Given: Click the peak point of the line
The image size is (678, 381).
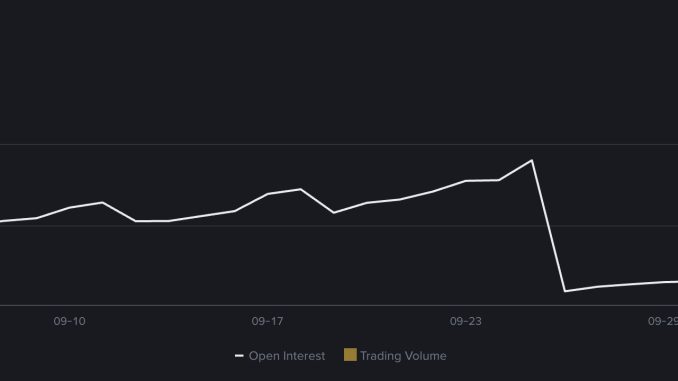Looking at the screenshot, I should click(x=532, y=160).
